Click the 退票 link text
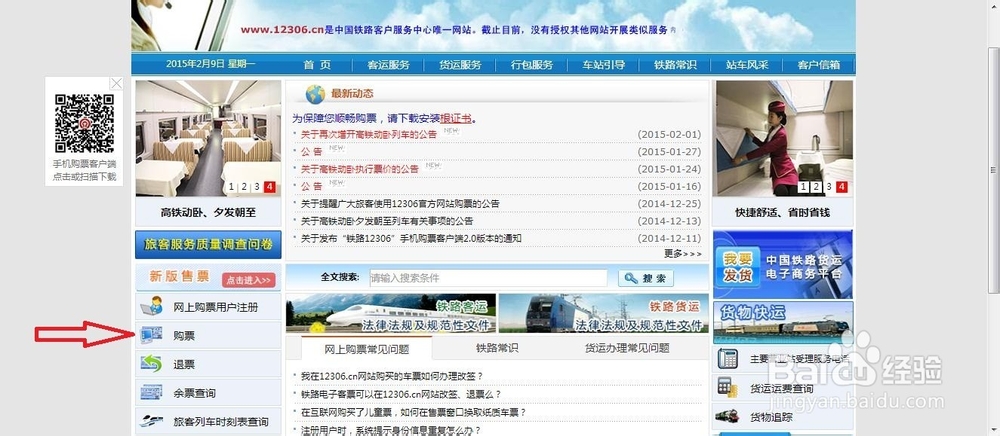 tap(184, 365)
